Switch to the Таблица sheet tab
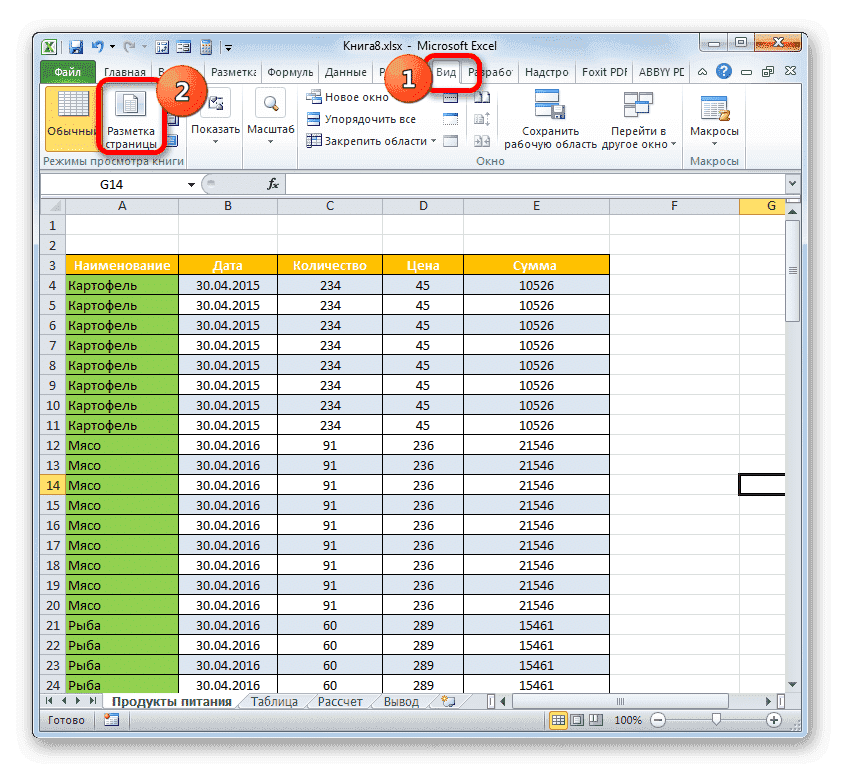Image resolution: width=841 pixels, height=771 pixels. 273,701
